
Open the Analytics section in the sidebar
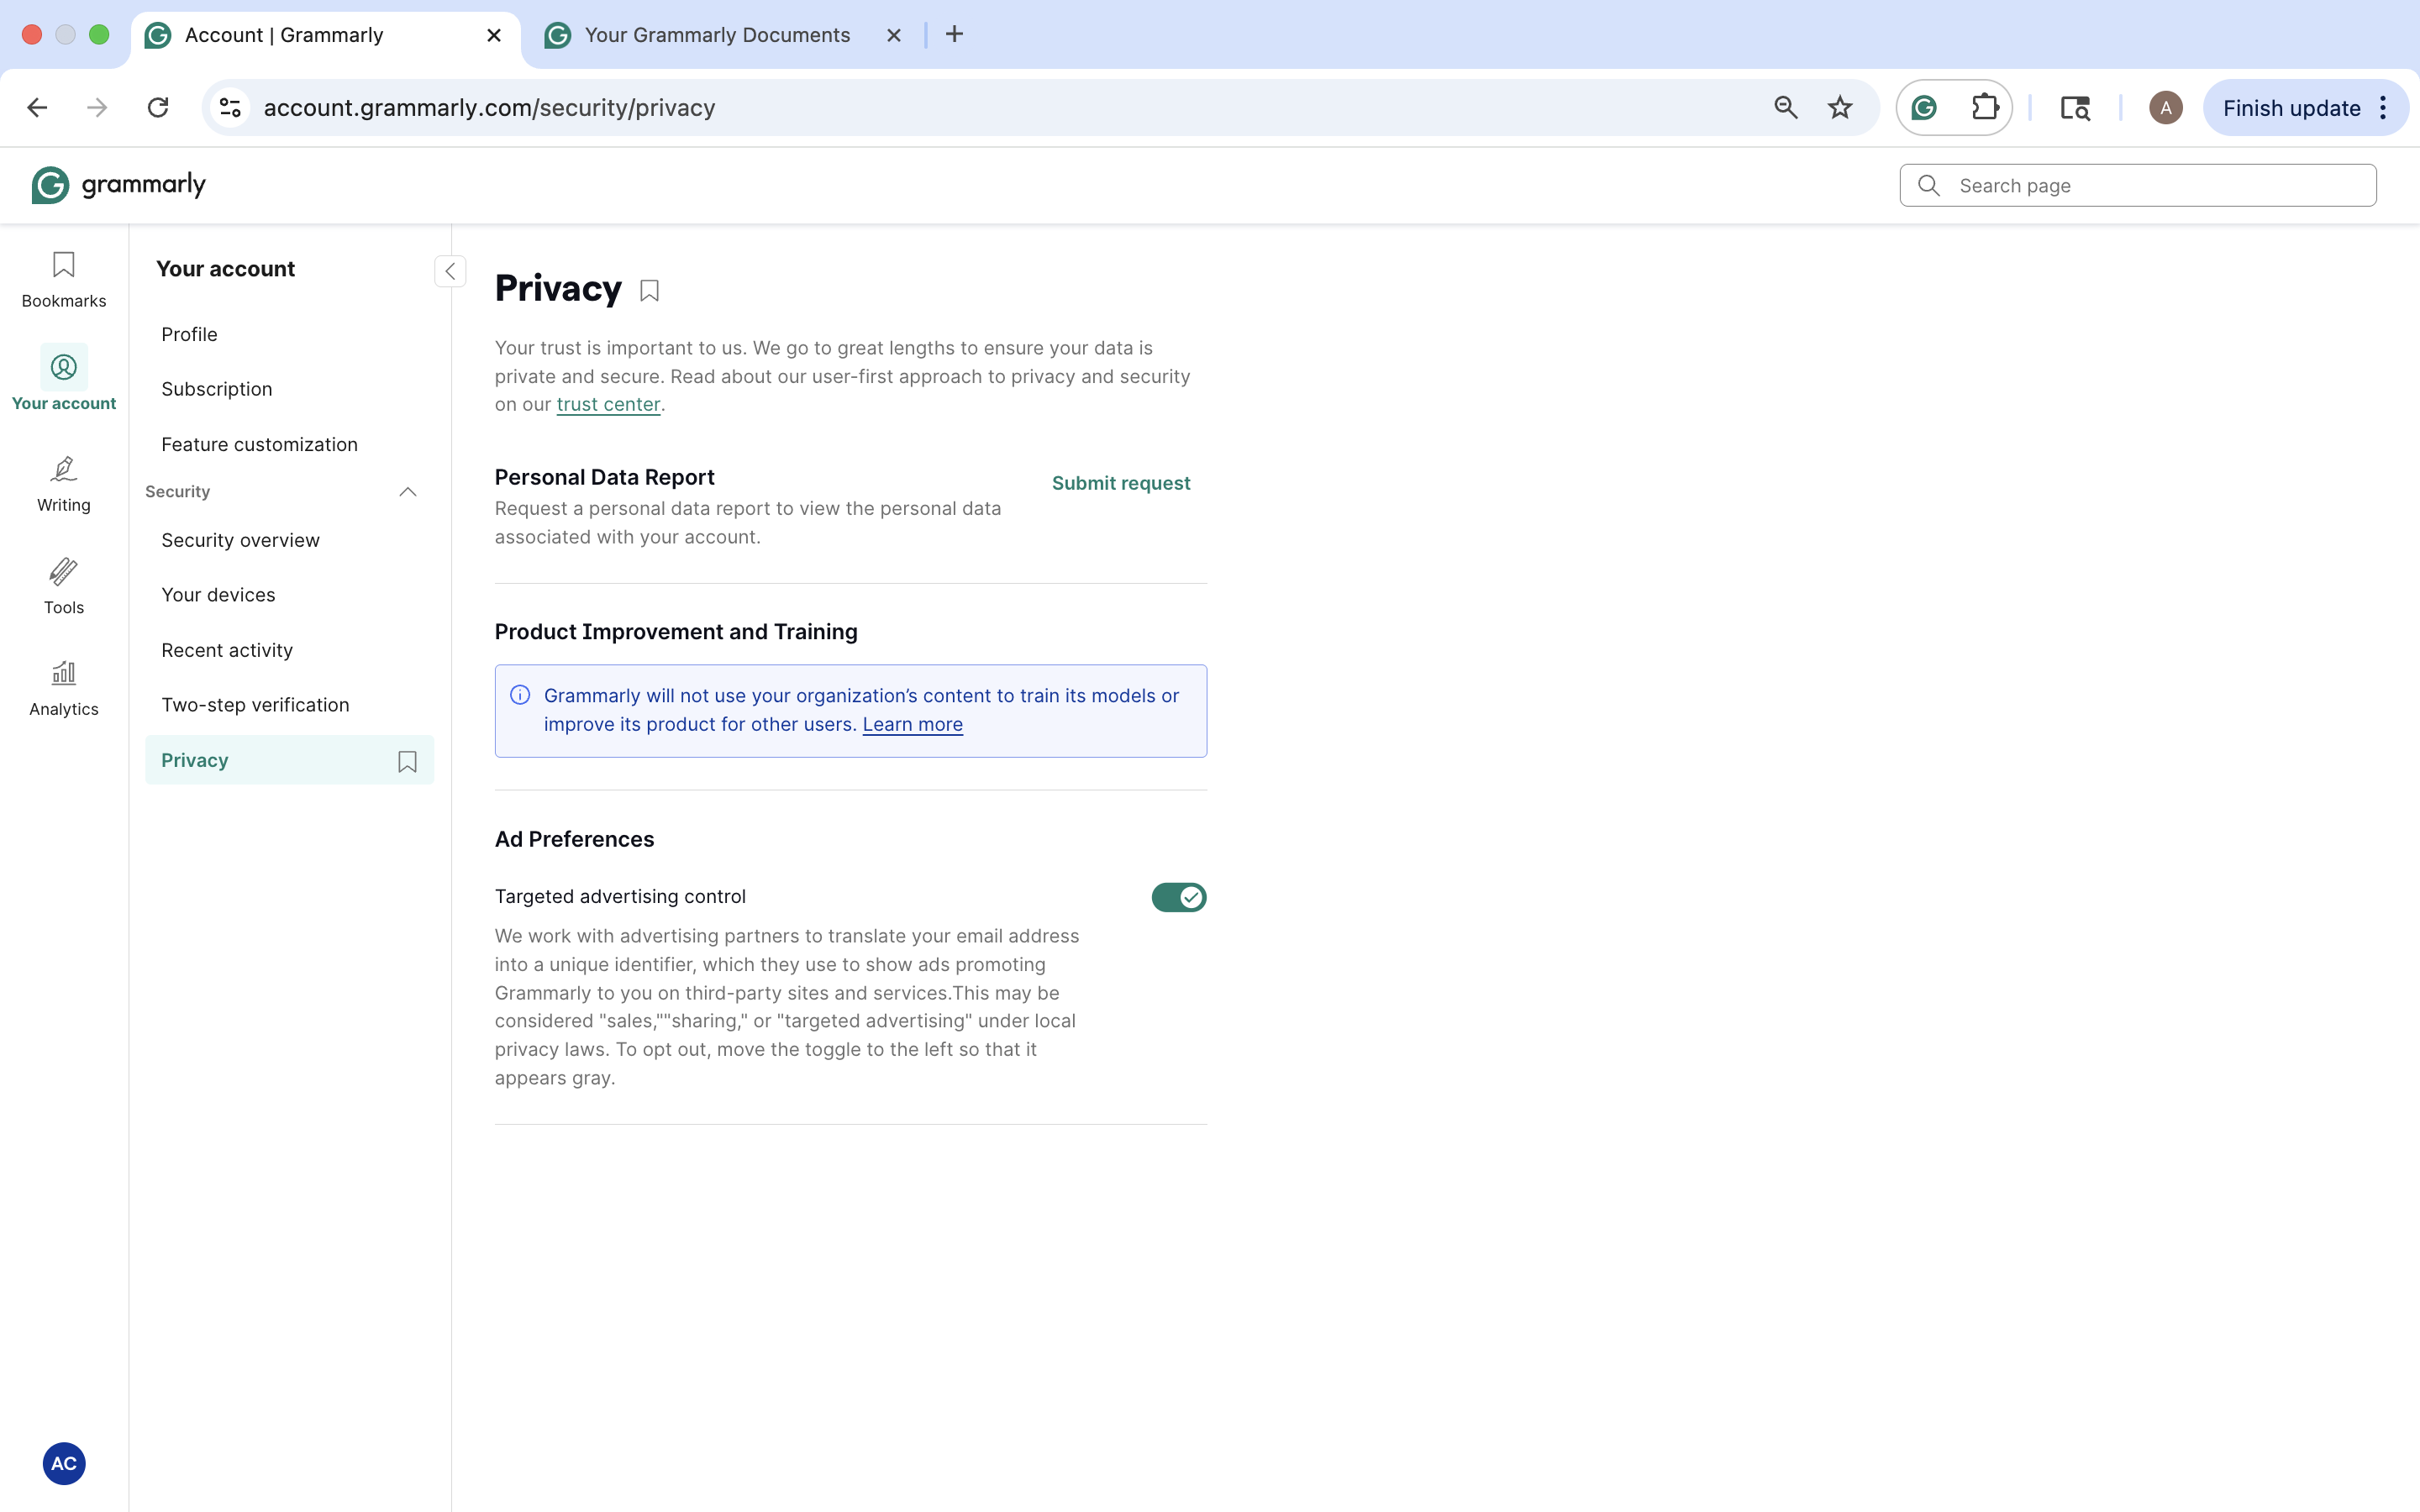(63, 687)
